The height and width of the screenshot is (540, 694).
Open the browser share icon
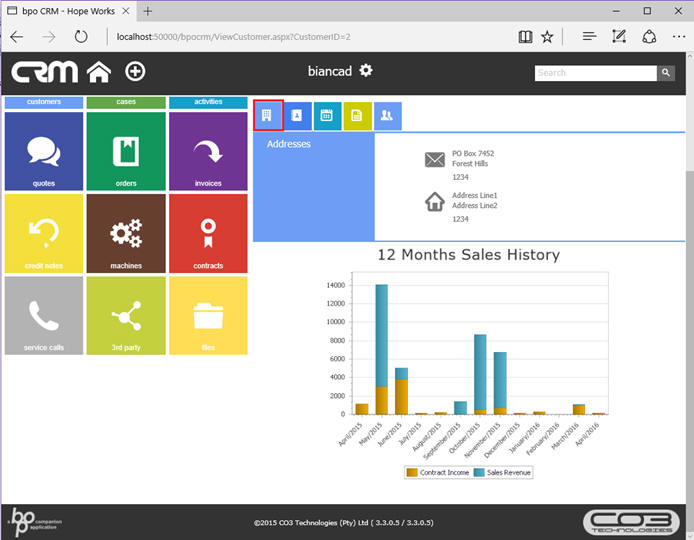pyautogui.click(x=649, y=37)
